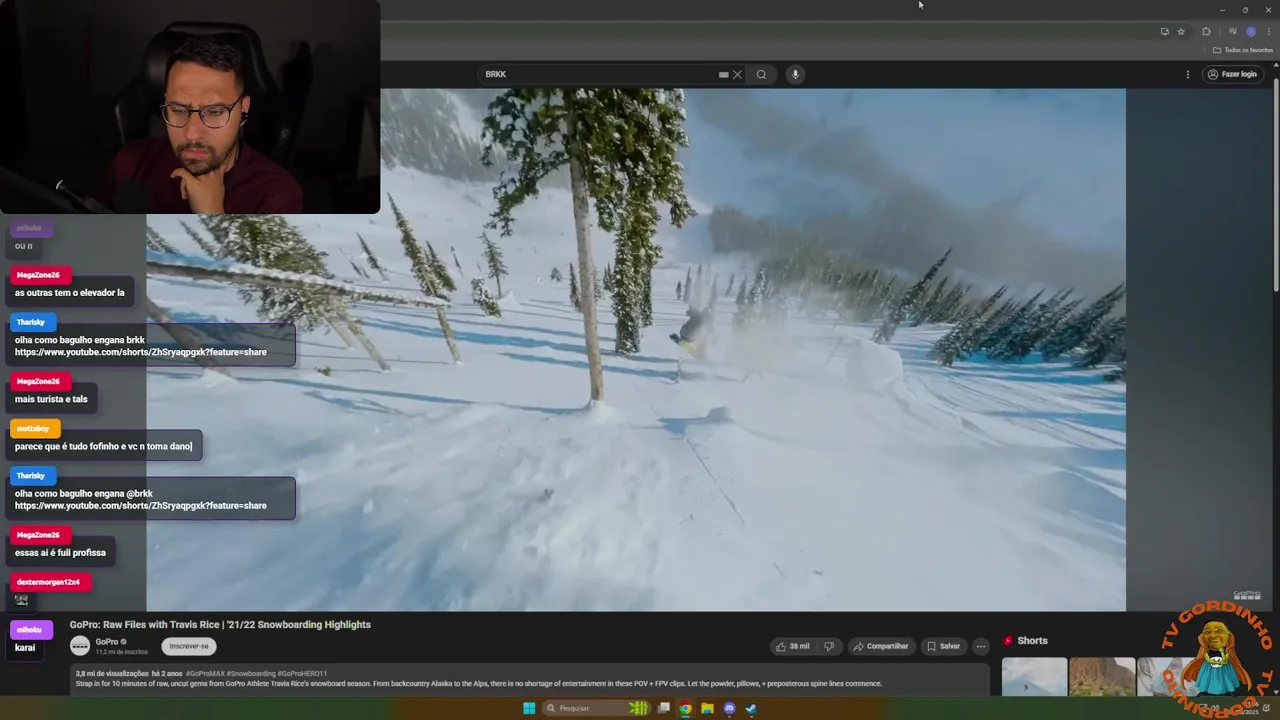This screenshot has width=1280, height=720.
Task: Click the #GoProMAX hashtag
Action: point(205,674)
